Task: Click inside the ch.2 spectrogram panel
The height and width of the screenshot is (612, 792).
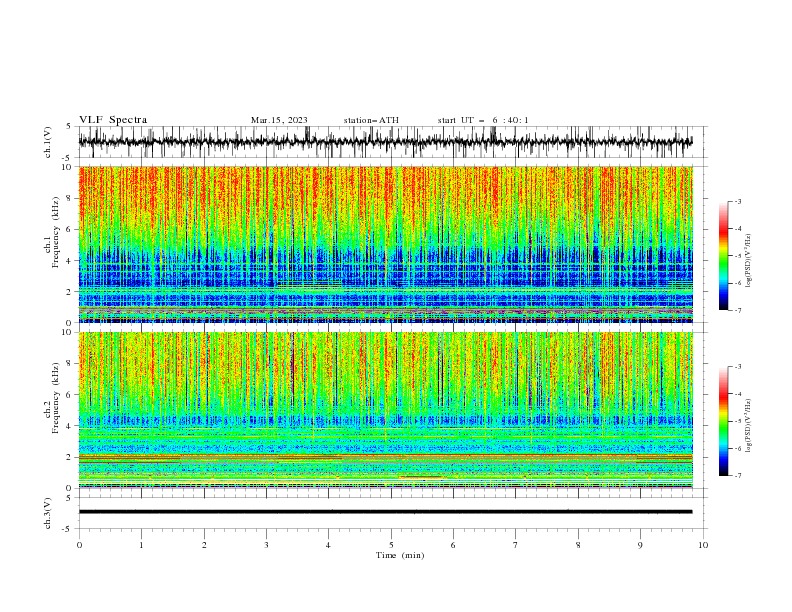Action: [x=385, y=410]
